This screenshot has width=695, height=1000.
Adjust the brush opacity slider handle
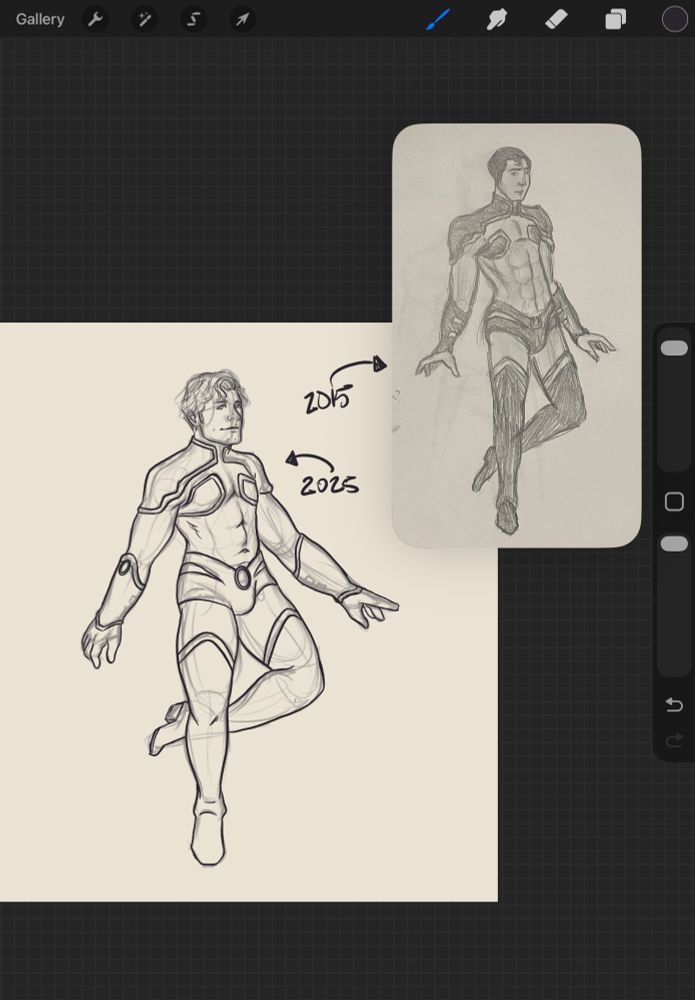tap(674, 544)
